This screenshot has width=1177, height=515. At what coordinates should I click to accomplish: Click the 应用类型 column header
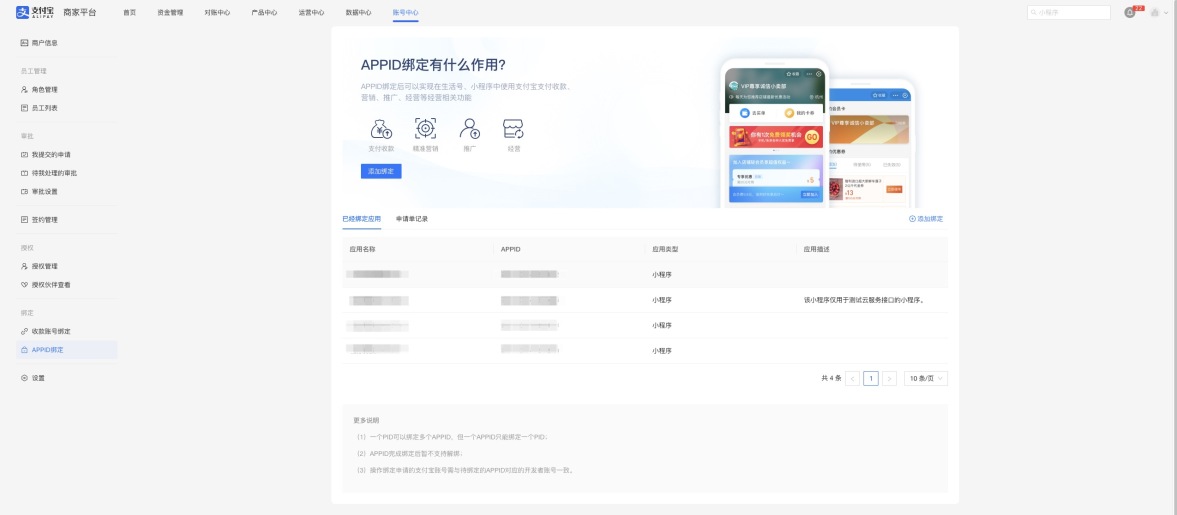coord(665,249)
